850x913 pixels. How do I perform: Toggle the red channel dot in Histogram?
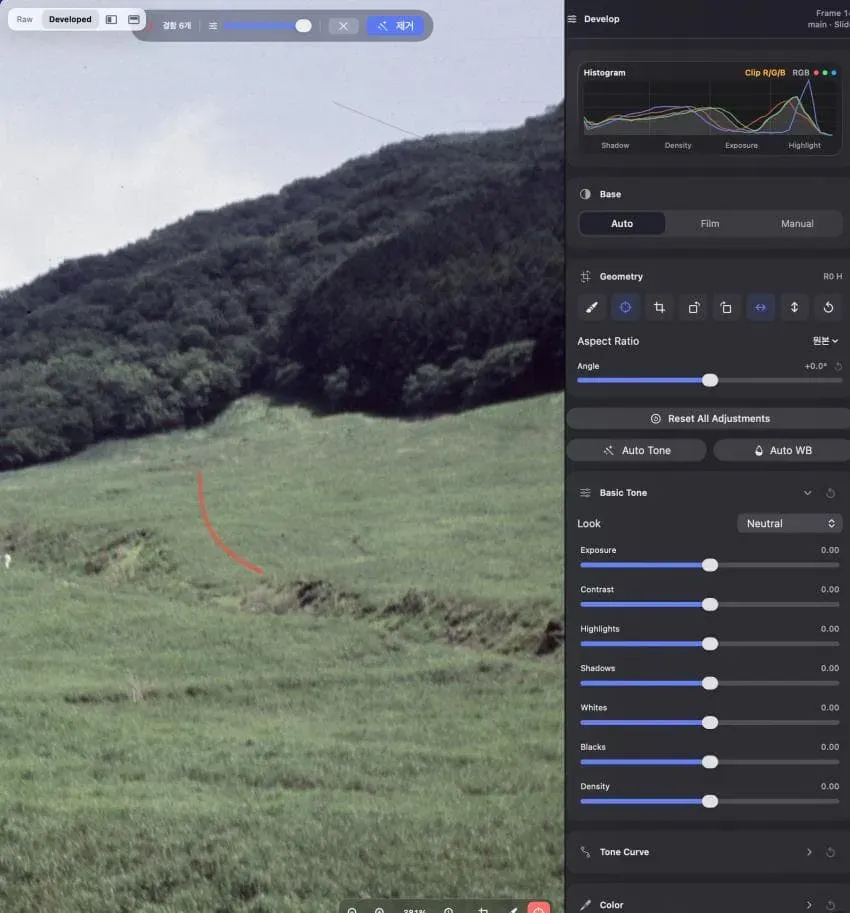coord(816,73)
